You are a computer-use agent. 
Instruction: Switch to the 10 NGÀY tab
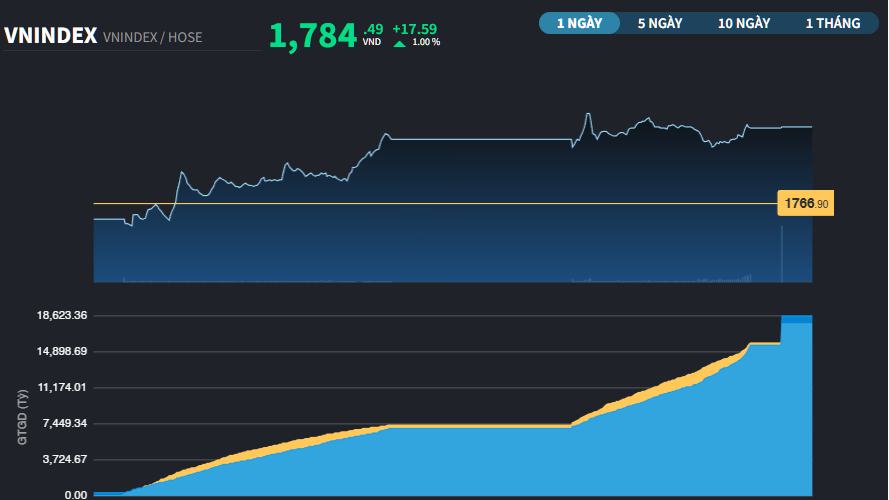(744, 23)
